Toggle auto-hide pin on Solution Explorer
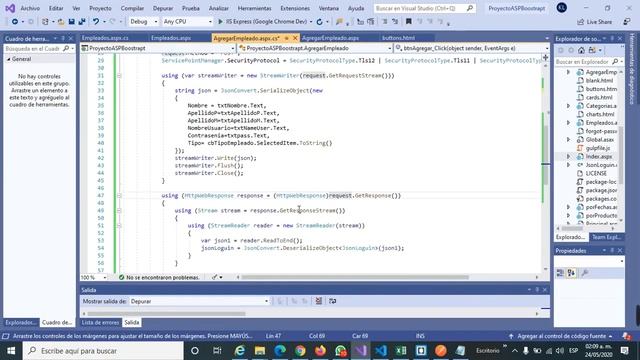 pyautogui.click(x=612, y=38)
